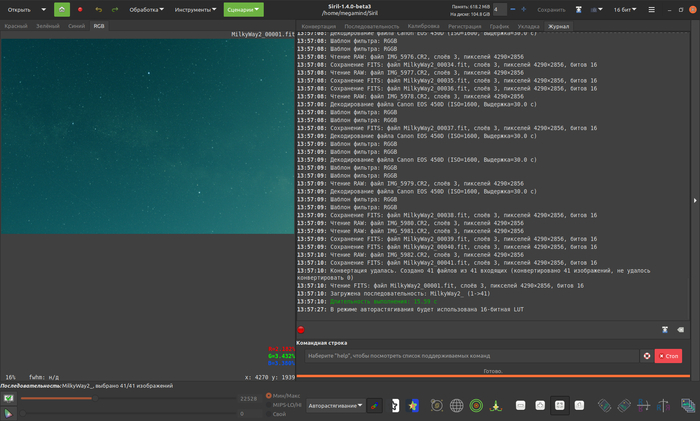Open the Авторастягивание display mode dropdown
This screenshot has height=421, width=700.
[x=336, y=405]
